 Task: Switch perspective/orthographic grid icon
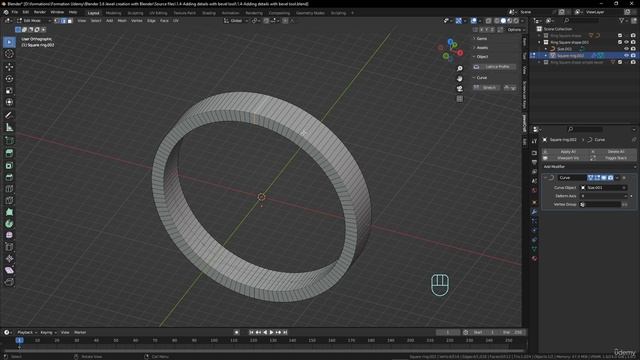460,99
